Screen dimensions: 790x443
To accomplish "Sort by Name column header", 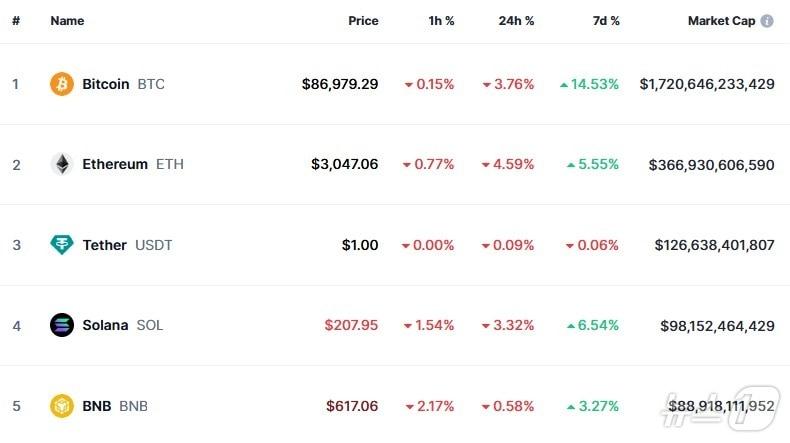I will 67,21.
